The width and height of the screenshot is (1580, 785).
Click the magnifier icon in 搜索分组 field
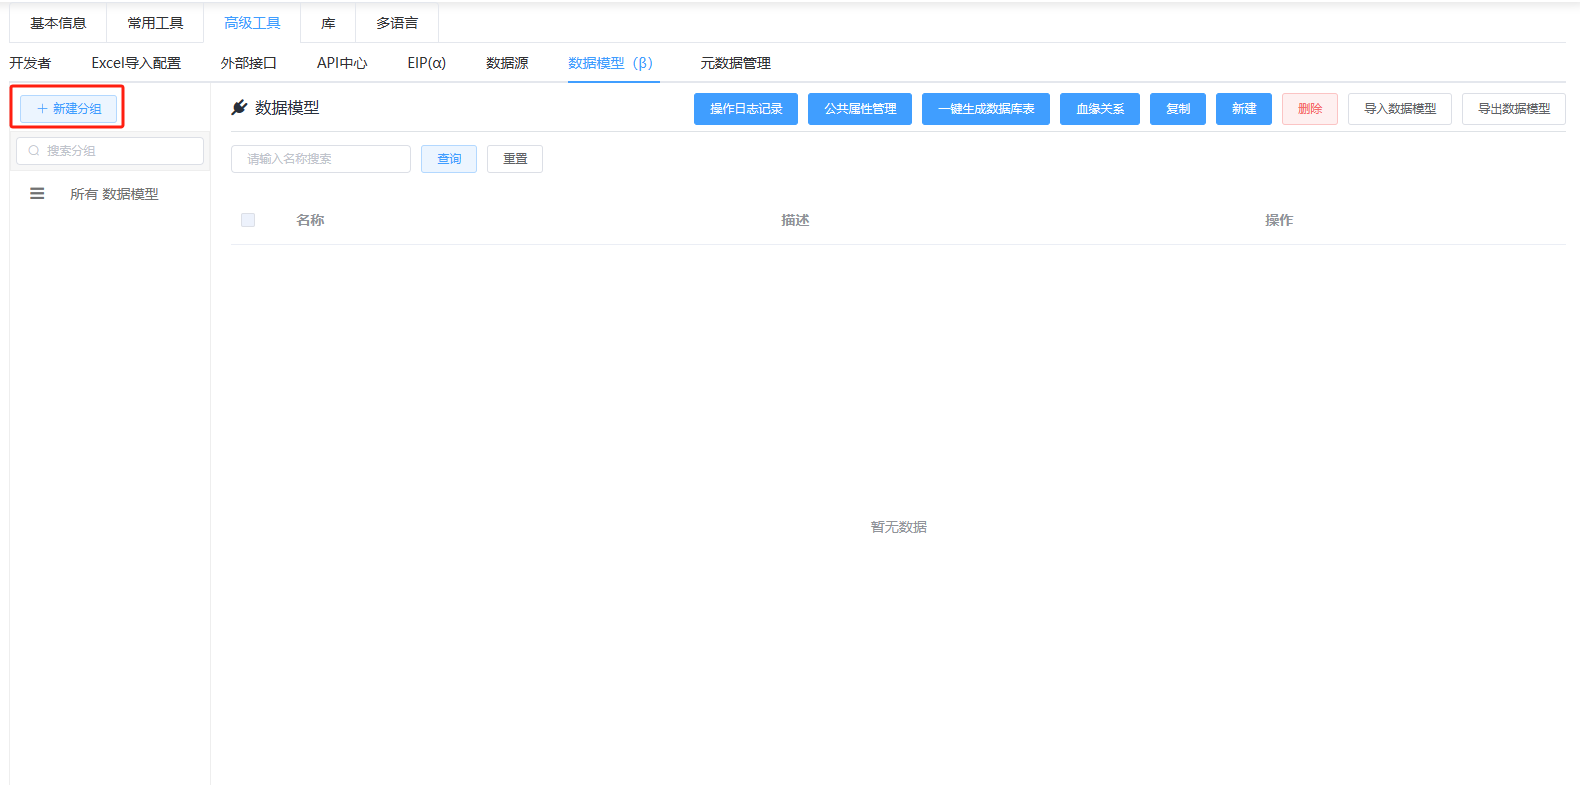coord(34,151)
